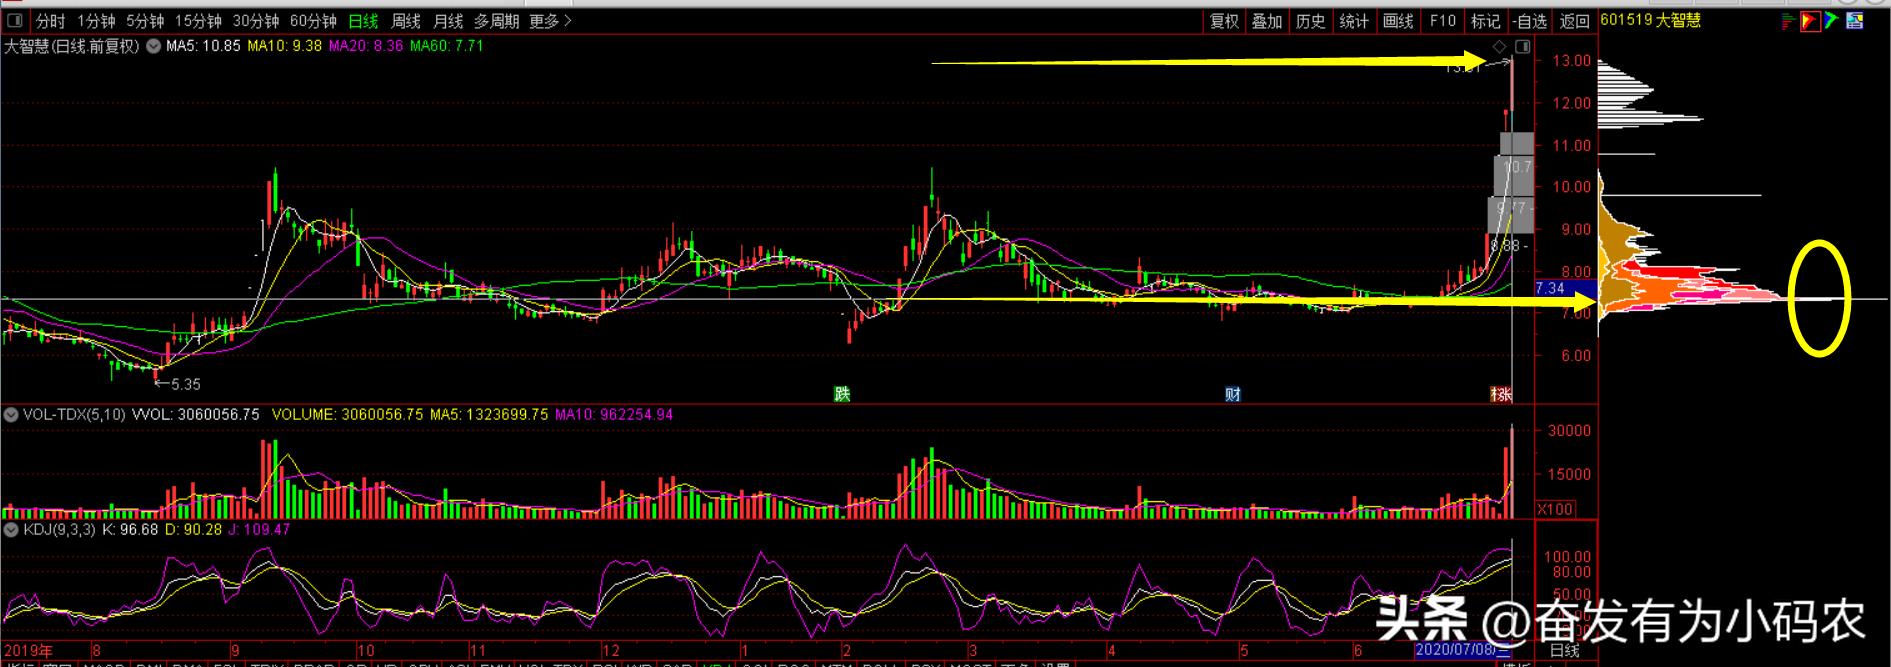Screen dimensions: 1891x667
Task: Open the VOL-TDX indicator dropdown arrow
Action: coord(10,414)
